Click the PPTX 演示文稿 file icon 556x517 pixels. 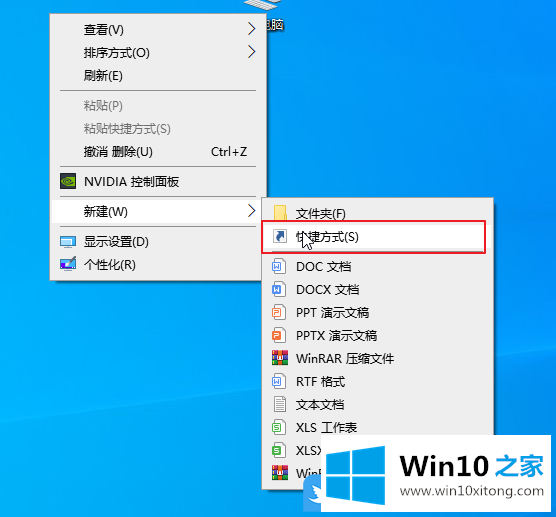279,335
